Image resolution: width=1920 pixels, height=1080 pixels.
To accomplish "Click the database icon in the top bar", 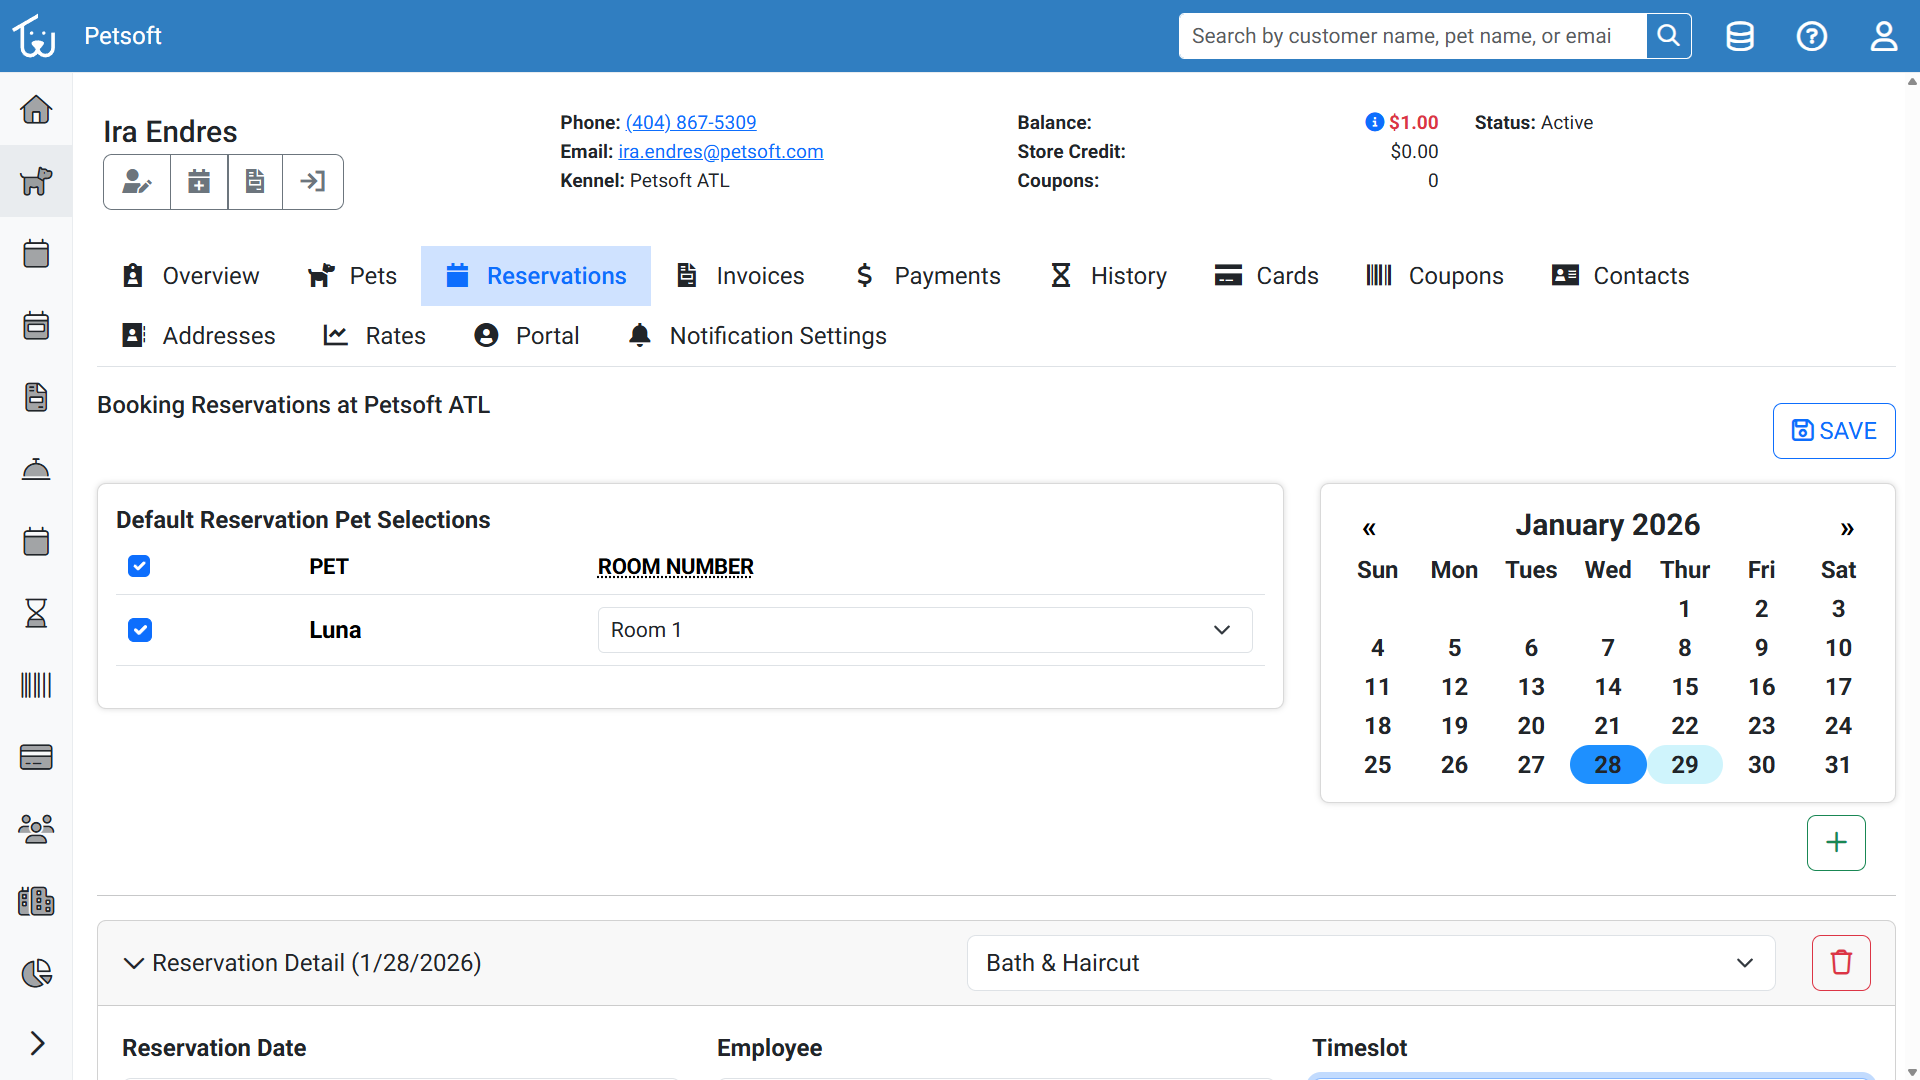I will click(1740, 35).
